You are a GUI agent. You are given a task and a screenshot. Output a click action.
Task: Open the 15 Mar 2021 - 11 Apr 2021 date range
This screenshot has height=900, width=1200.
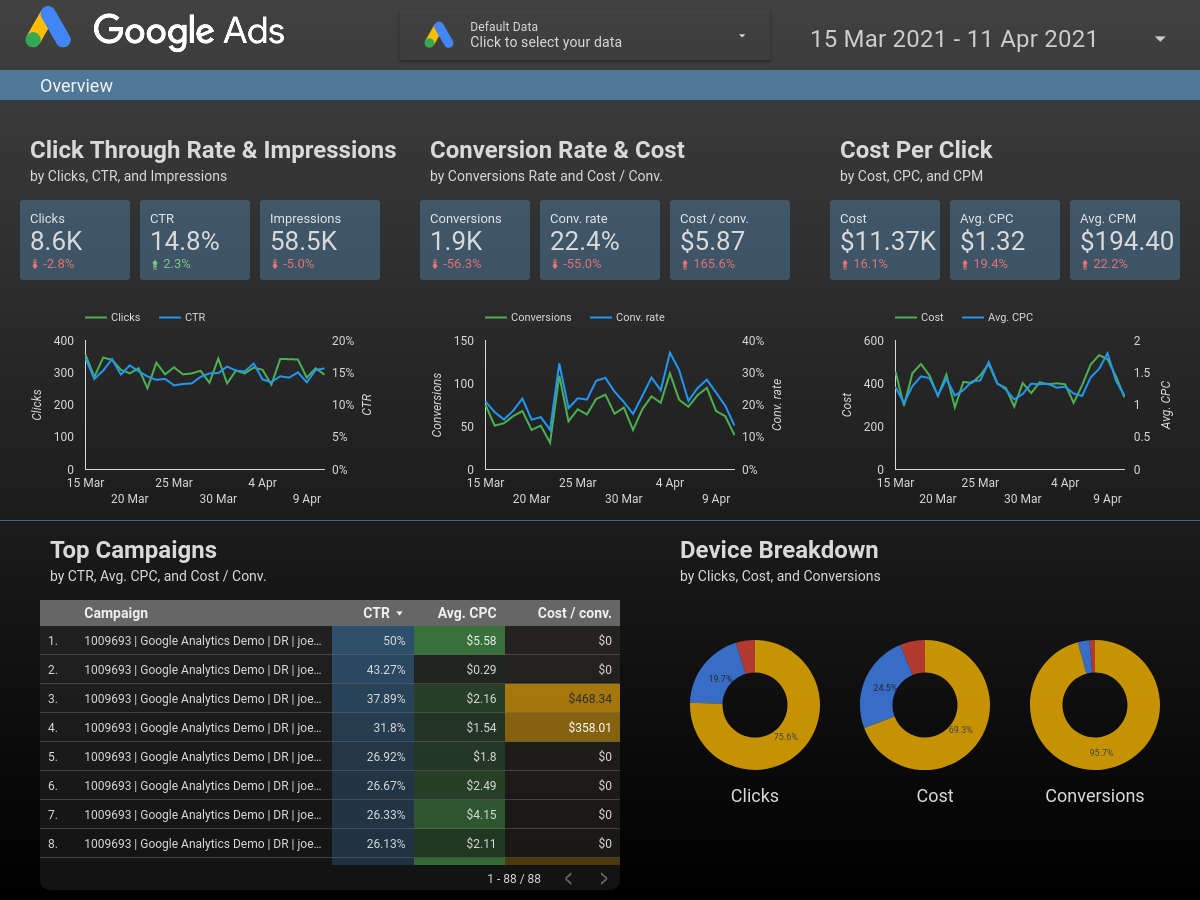coord(953,39)
